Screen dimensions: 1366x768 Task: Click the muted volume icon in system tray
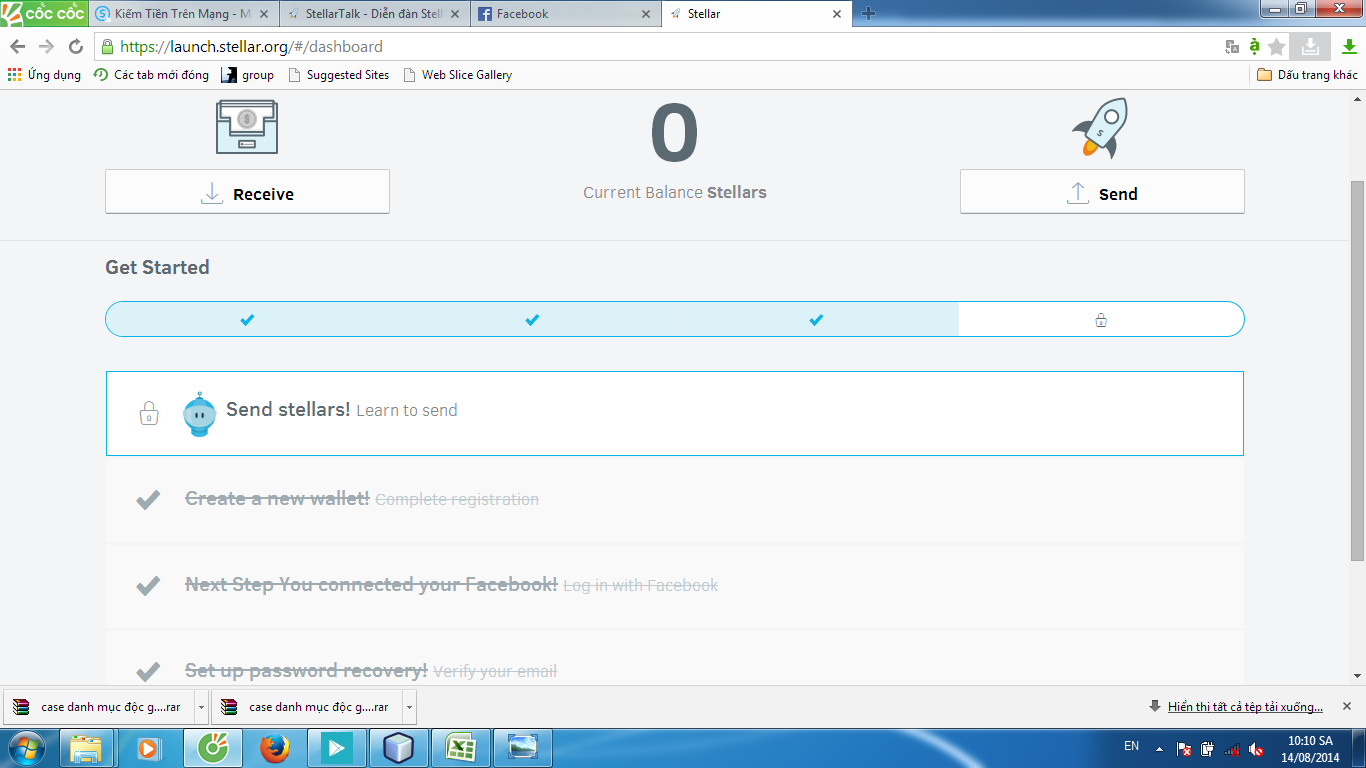point(1256,748)
